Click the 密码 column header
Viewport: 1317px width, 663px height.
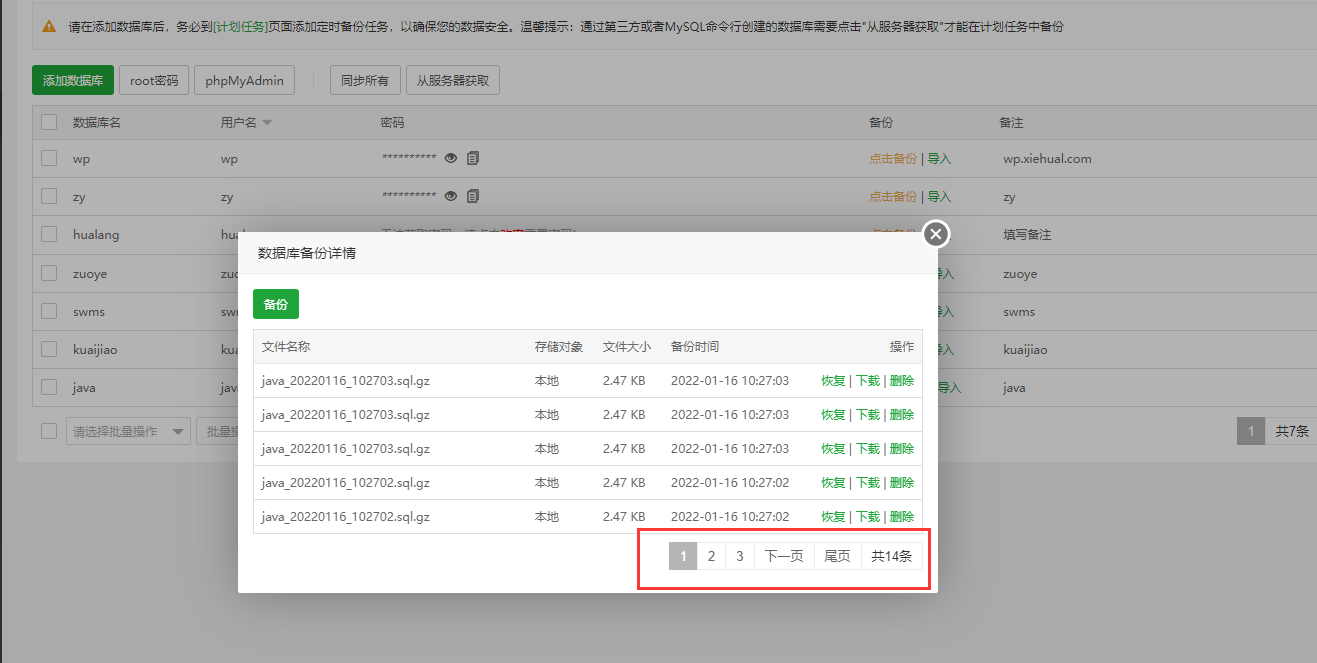[392, 122]
